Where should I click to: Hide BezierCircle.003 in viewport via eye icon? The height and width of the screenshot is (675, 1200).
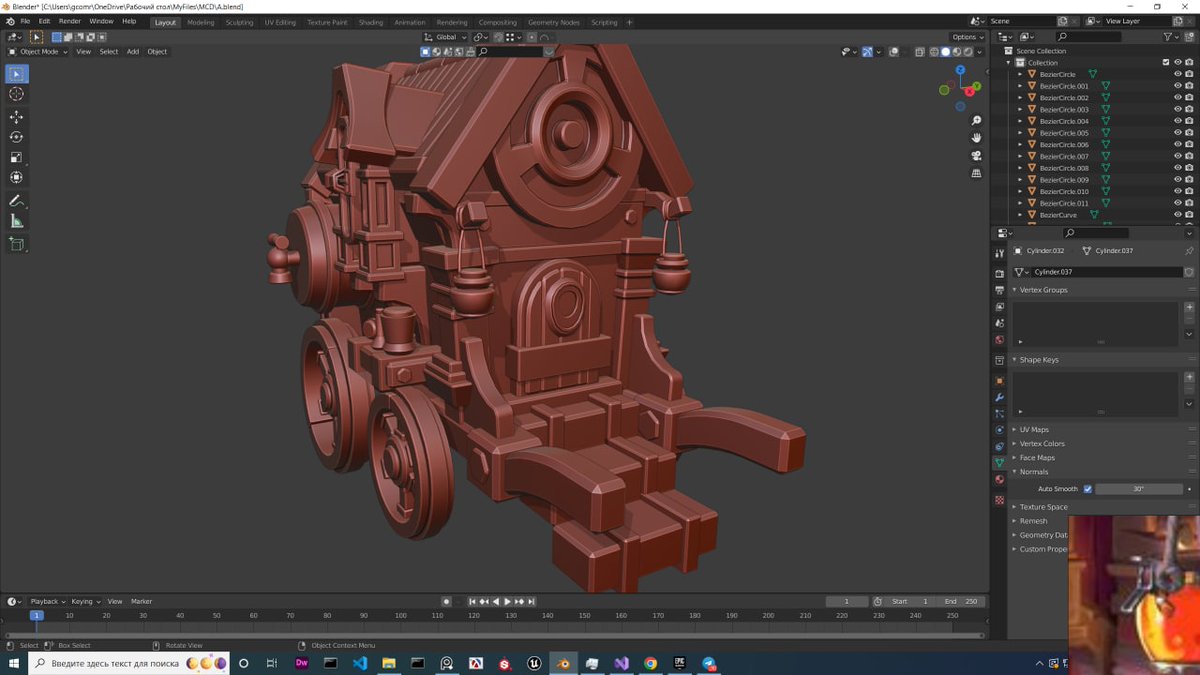coord(1177,110)
